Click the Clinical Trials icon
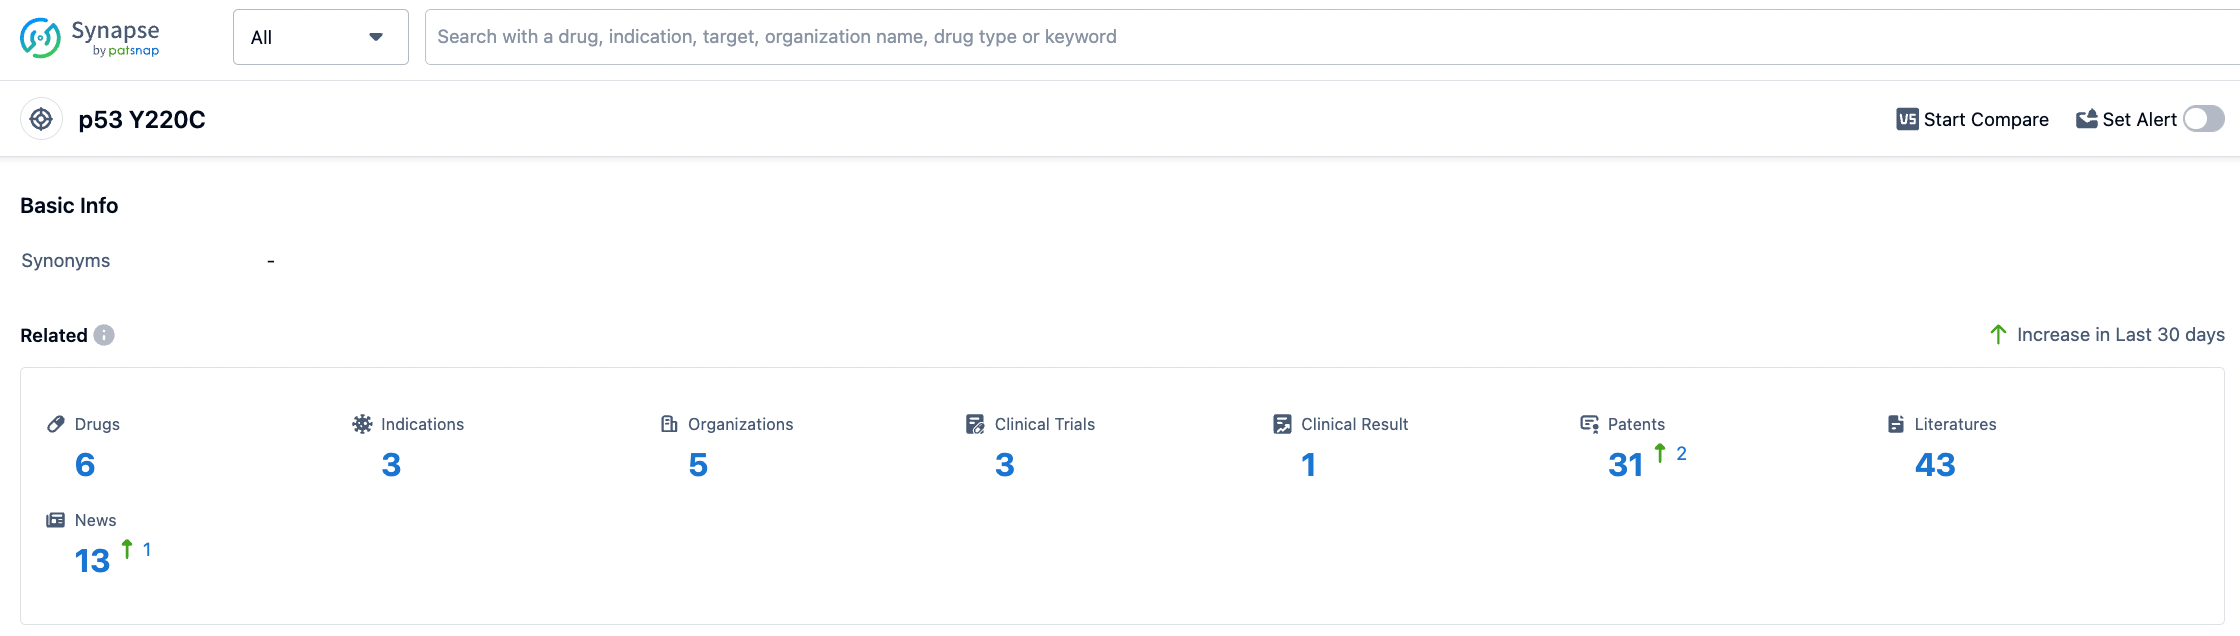Screen dimensions: 2240x636 pyautogui.click(x=975, y=424)
